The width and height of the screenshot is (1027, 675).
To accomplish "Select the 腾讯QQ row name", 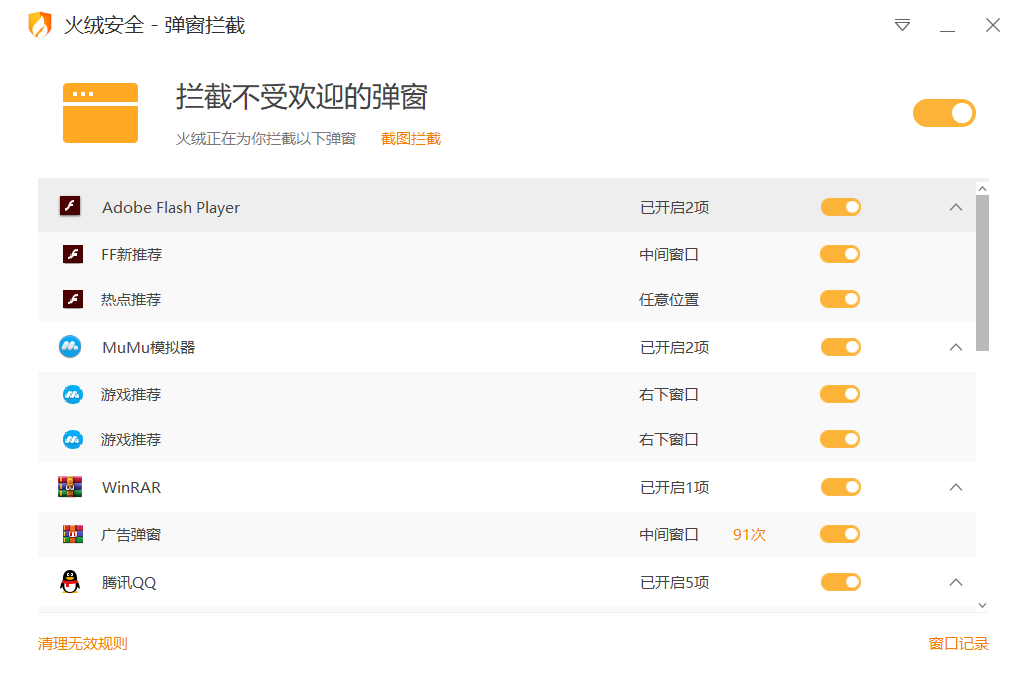I will [x=129, y=583].
